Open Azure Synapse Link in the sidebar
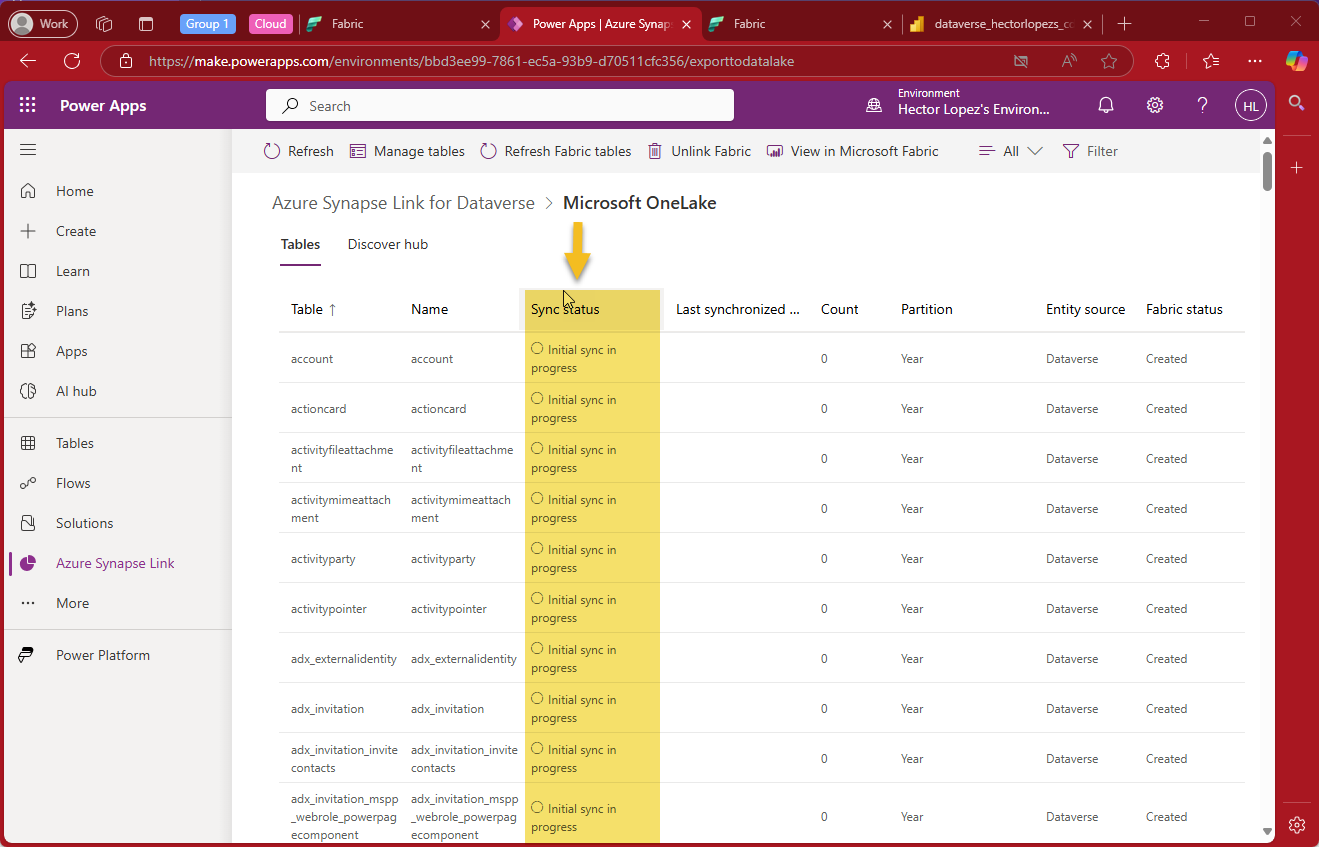The width and height of the screenshot is (1319, 847). (x=115, y=563)
